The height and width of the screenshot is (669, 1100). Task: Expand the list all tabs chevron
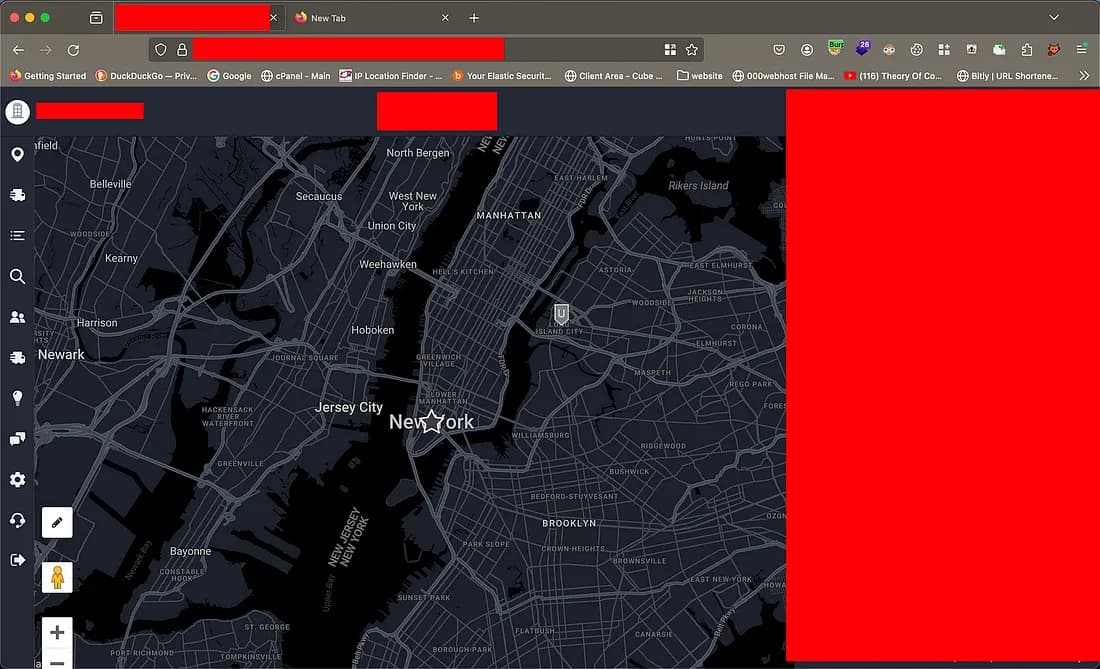pos(1053,18)
